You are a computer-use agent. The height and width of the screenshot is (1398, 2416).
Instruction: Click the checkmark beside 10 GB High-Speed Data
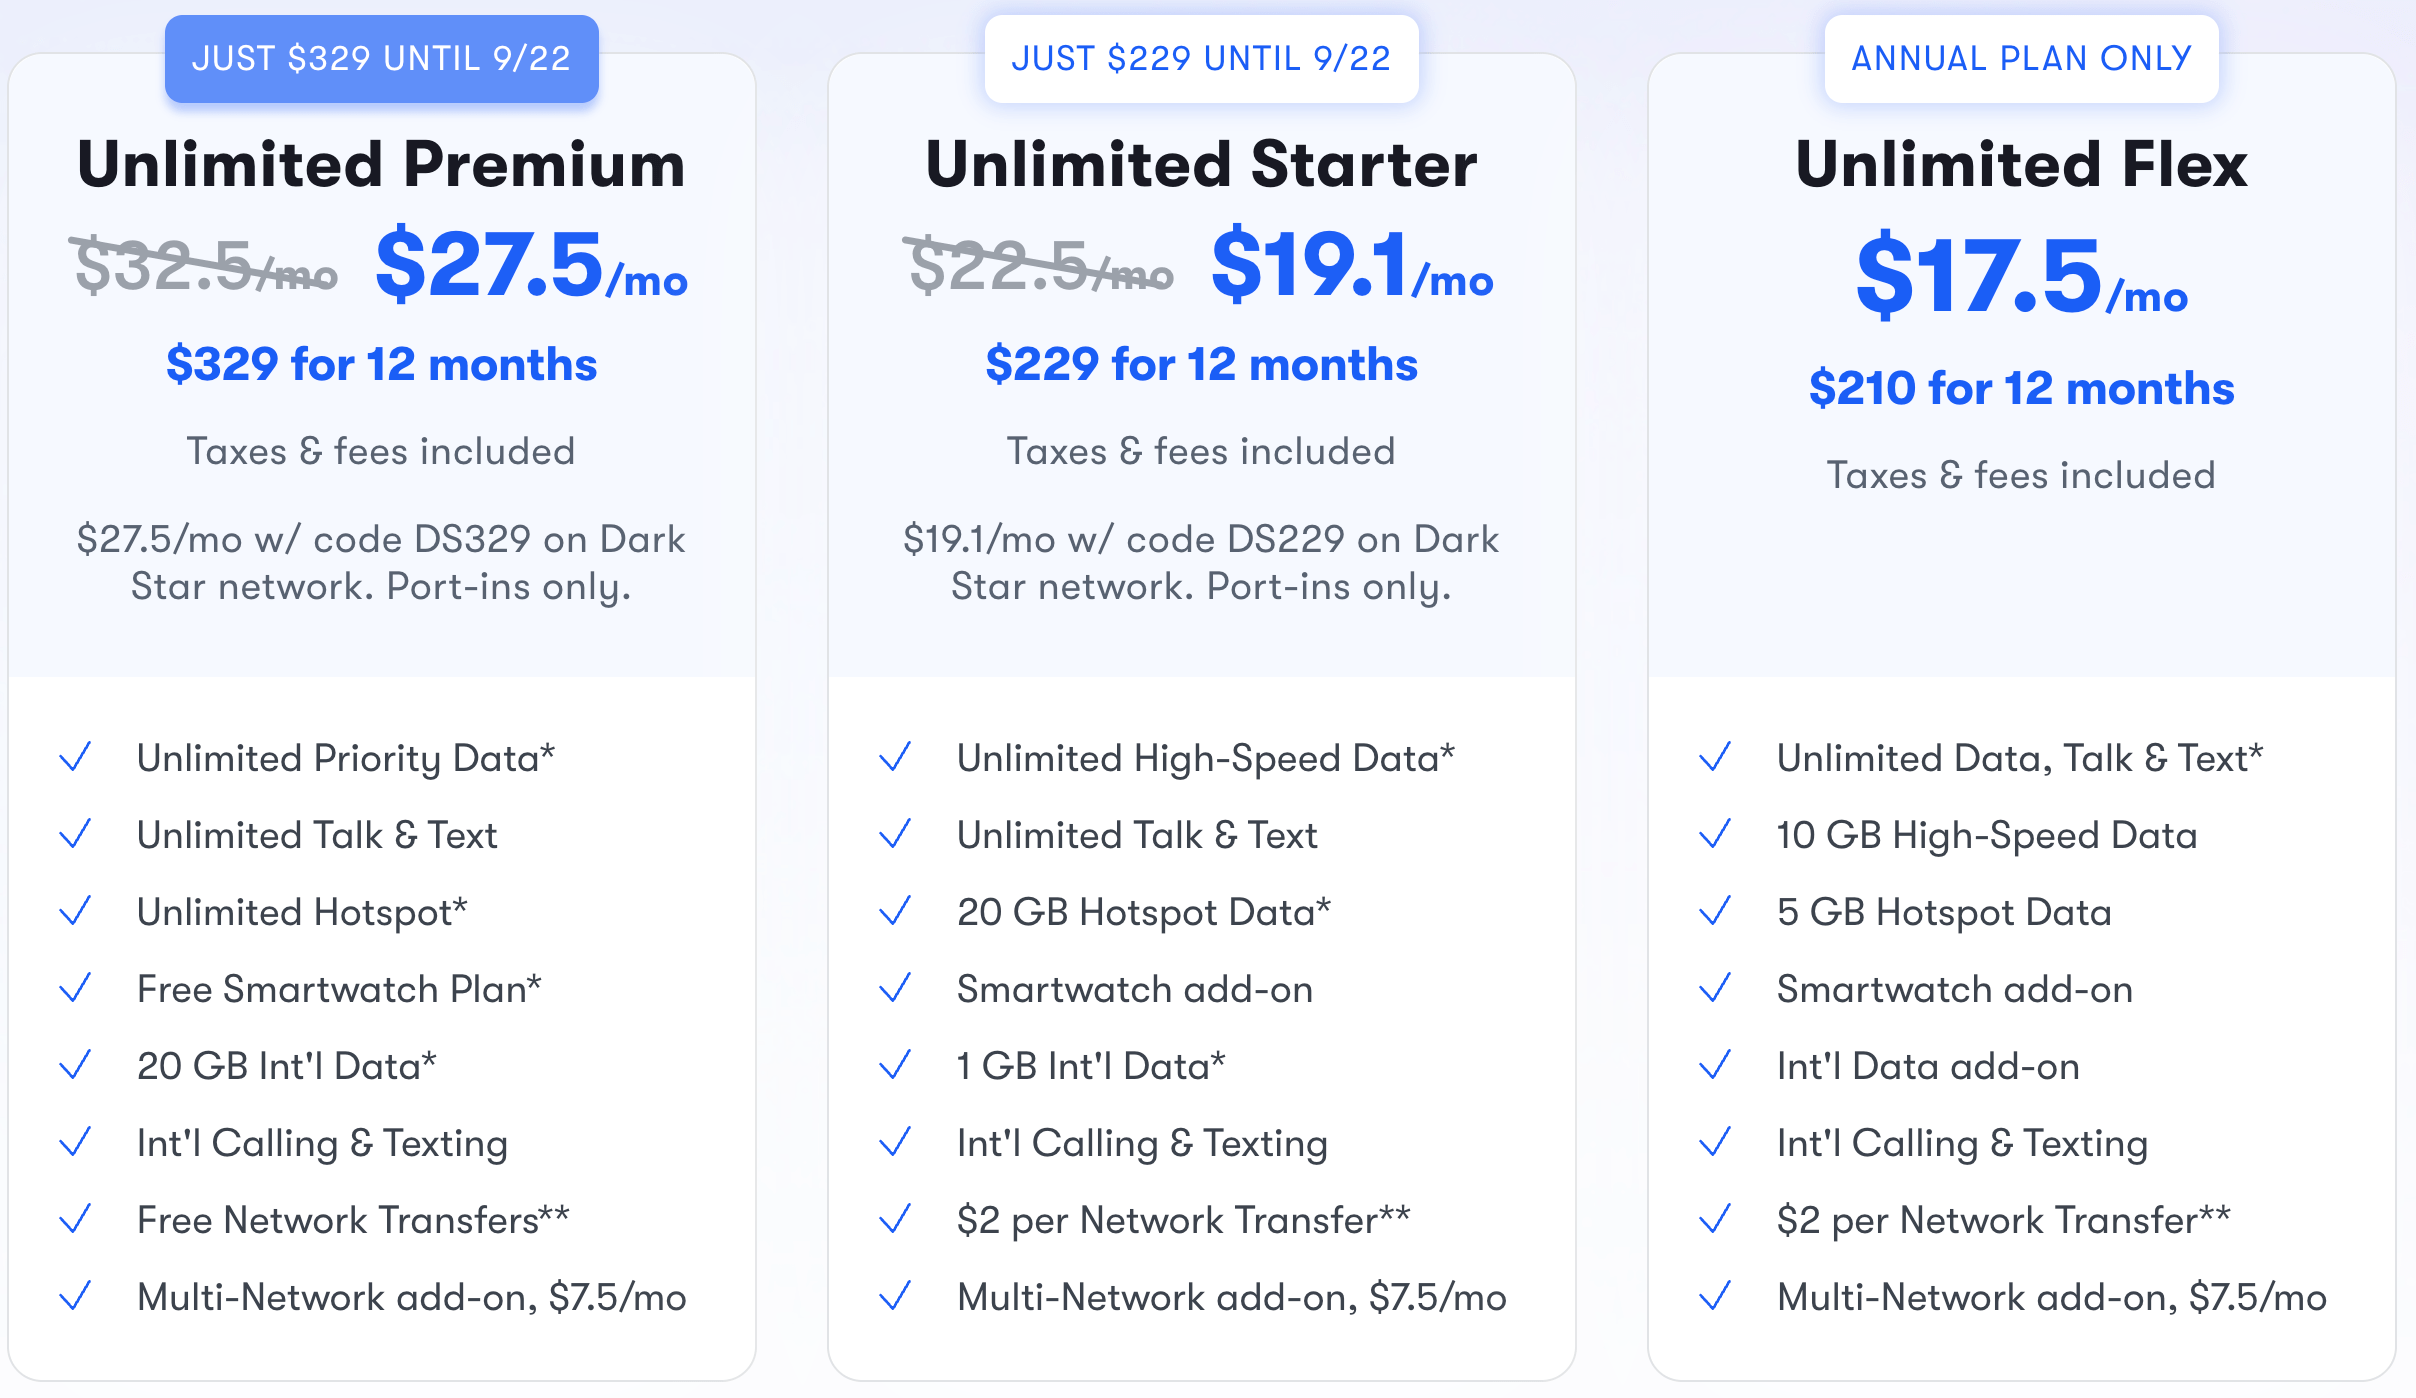(1716, 834)
